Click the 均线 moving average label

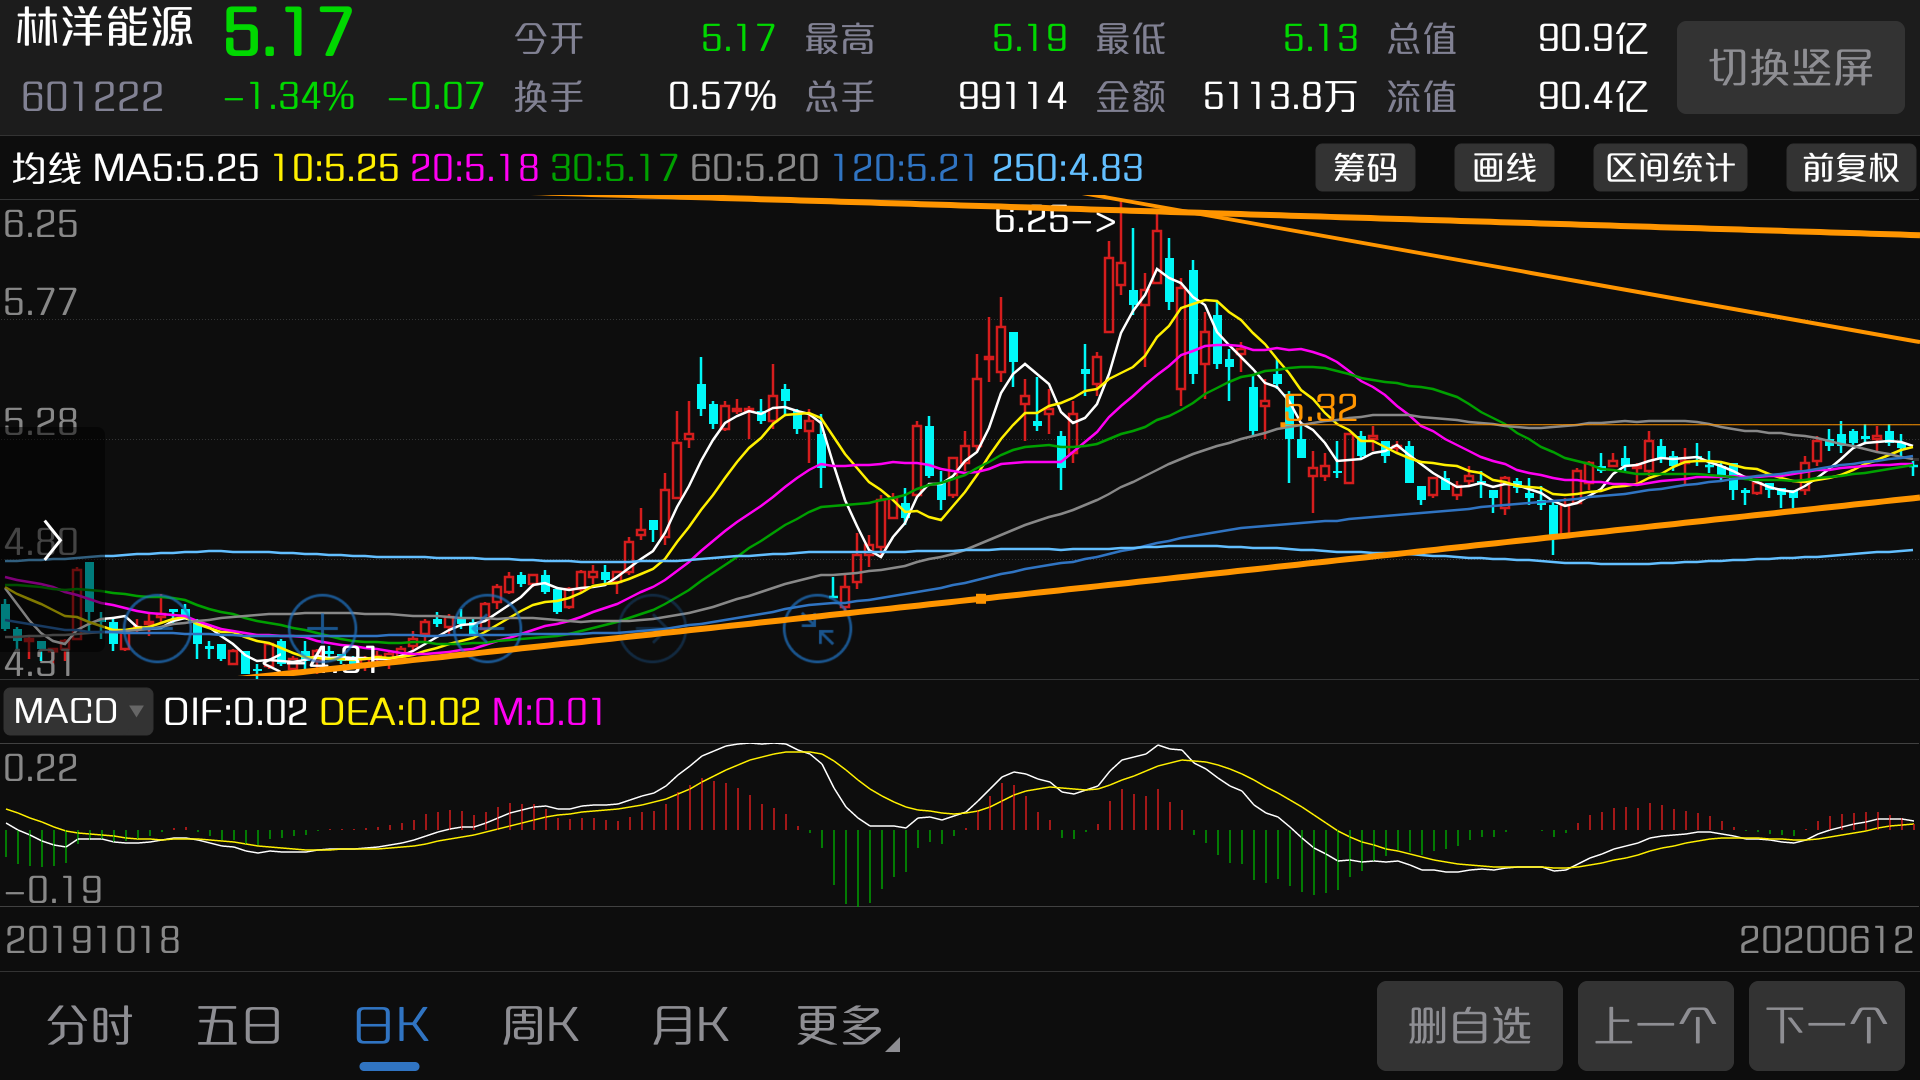point(46,168)
